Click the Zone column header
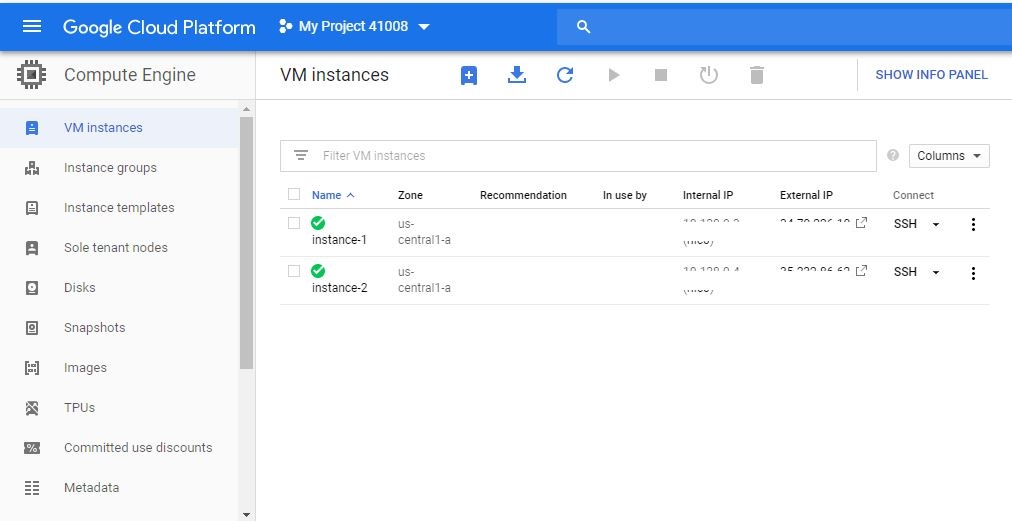The height and width of the screenshot is (521, 1012). coord(410,195)
